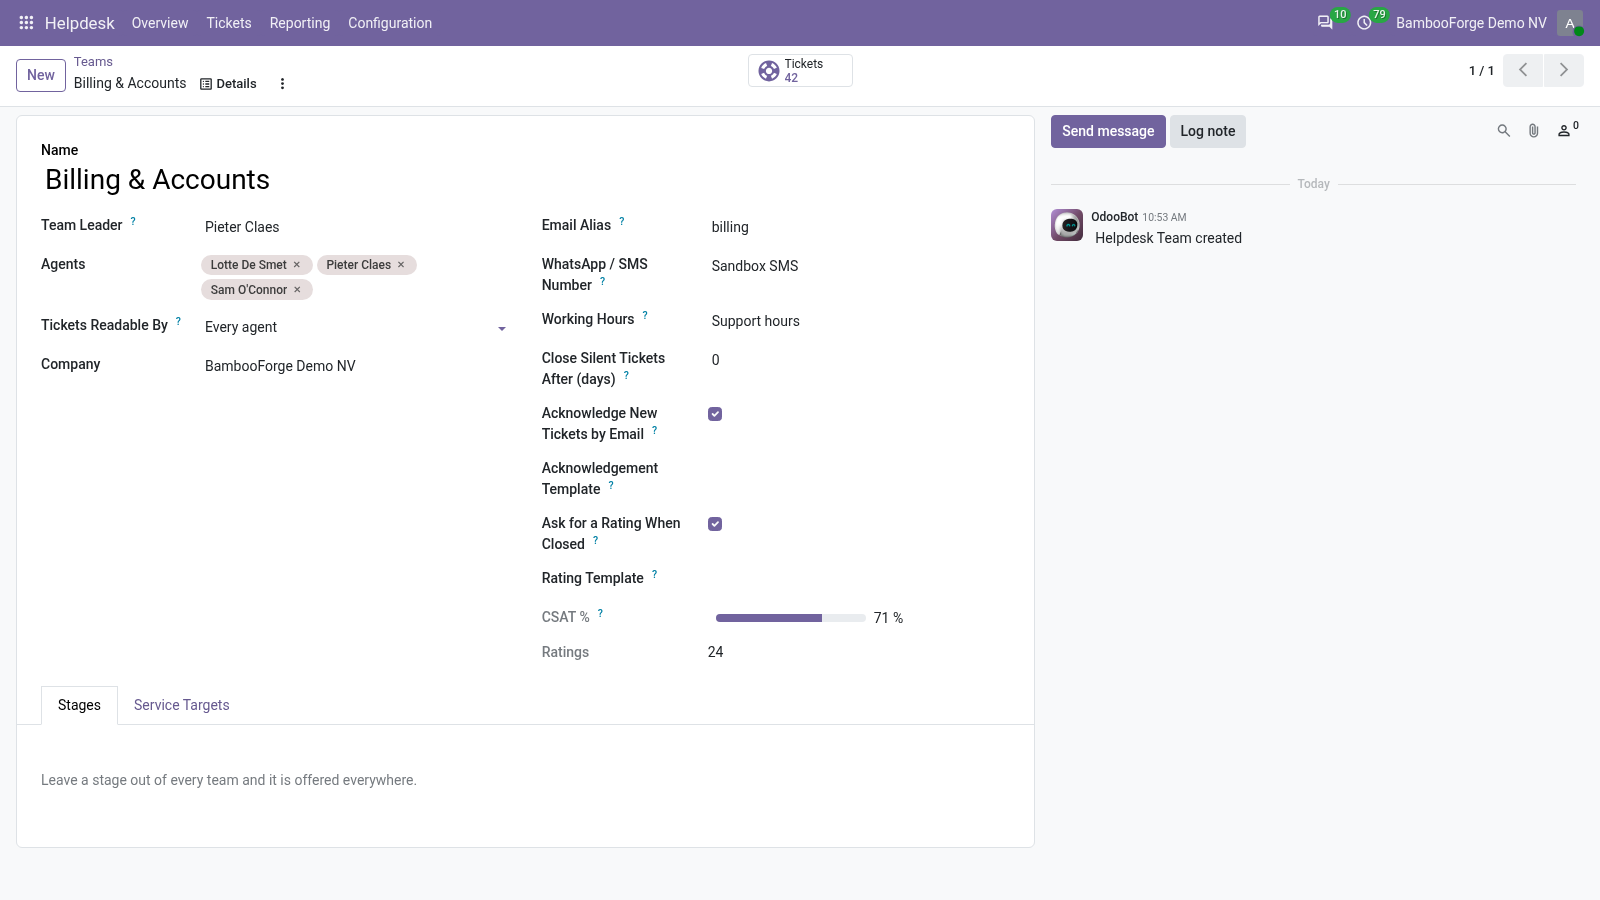Screen dimensions: 1600x900
Task: Click Ratings value 24
Action: point(716,652)
